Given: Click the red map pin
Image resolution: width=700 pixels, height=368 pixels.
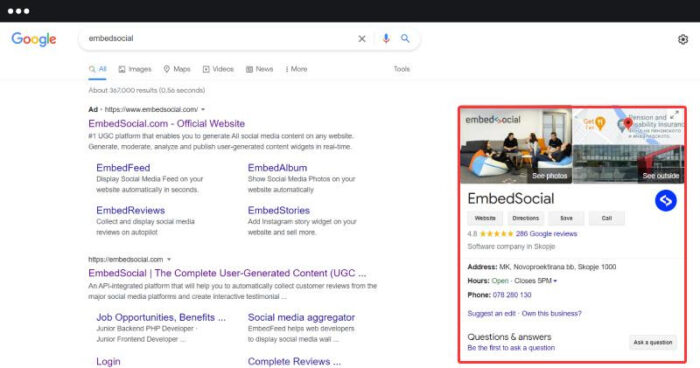Looking at the screenshot, I should point(628,123).
